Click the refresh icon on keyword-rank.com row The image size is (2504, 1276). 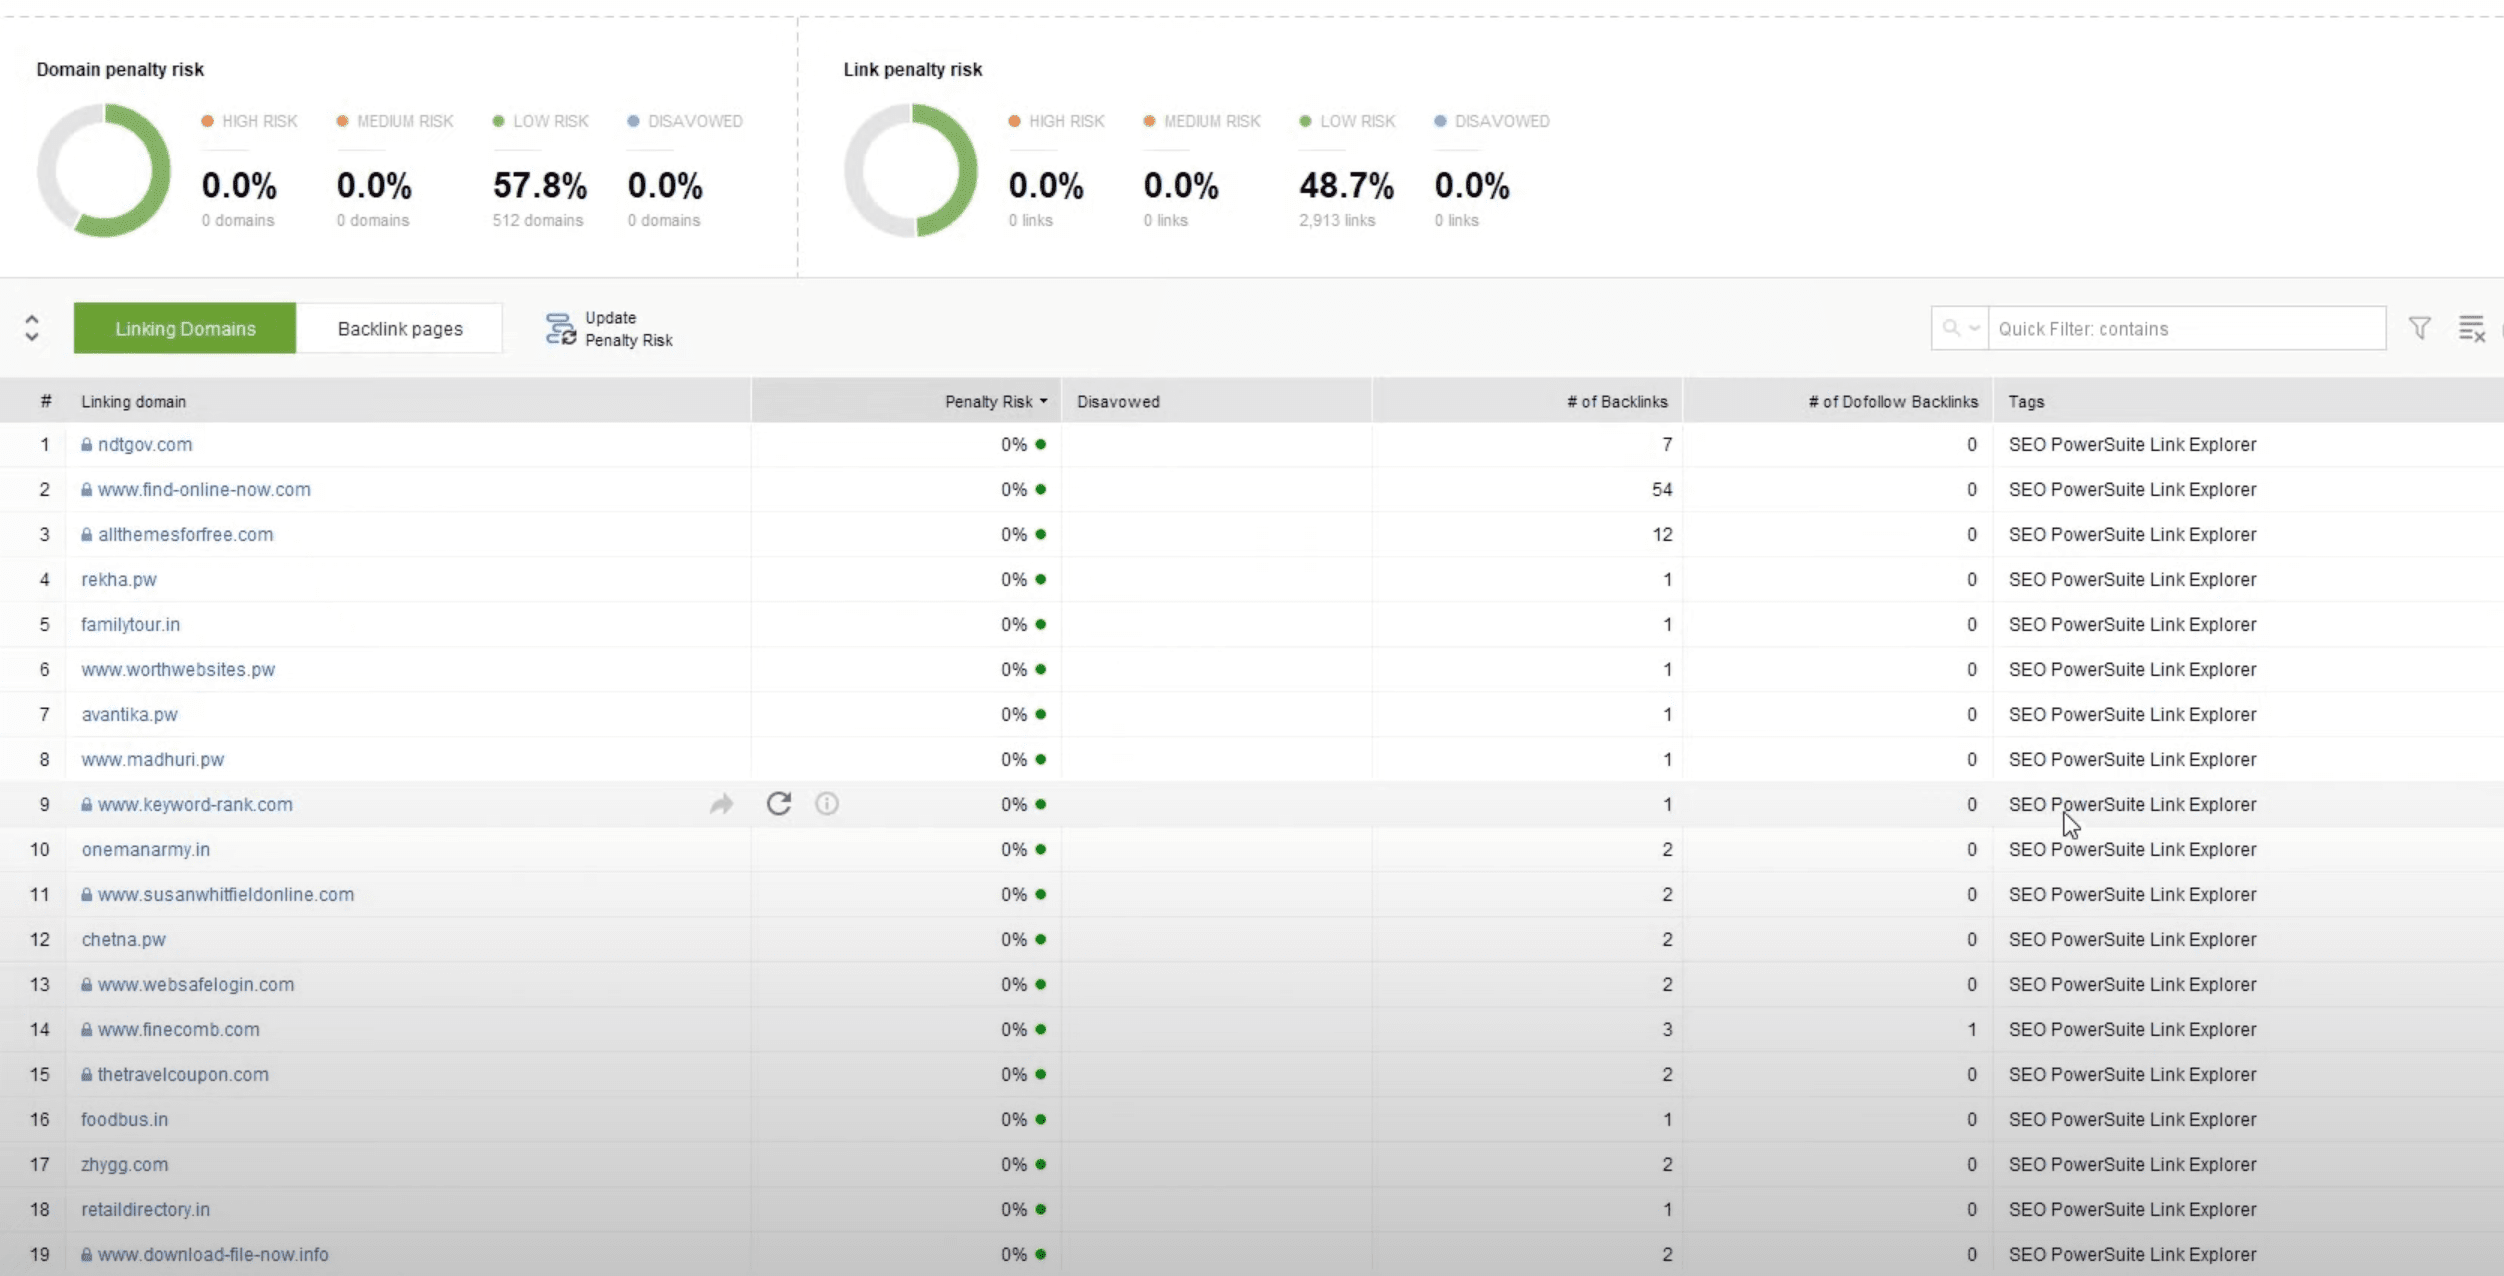click(778, 804)
